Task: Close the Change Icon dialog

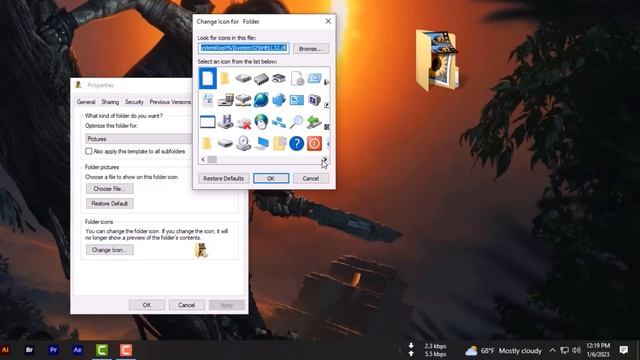Action: (328, 21)
